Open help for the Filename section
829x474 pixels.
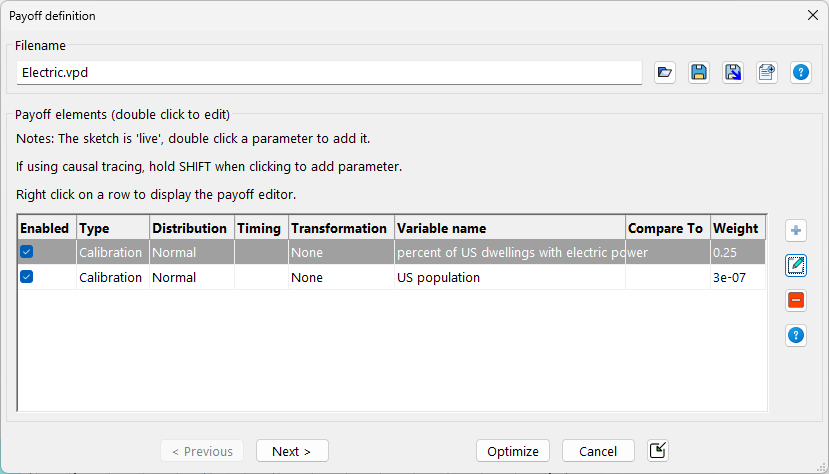tap(801, 72)
